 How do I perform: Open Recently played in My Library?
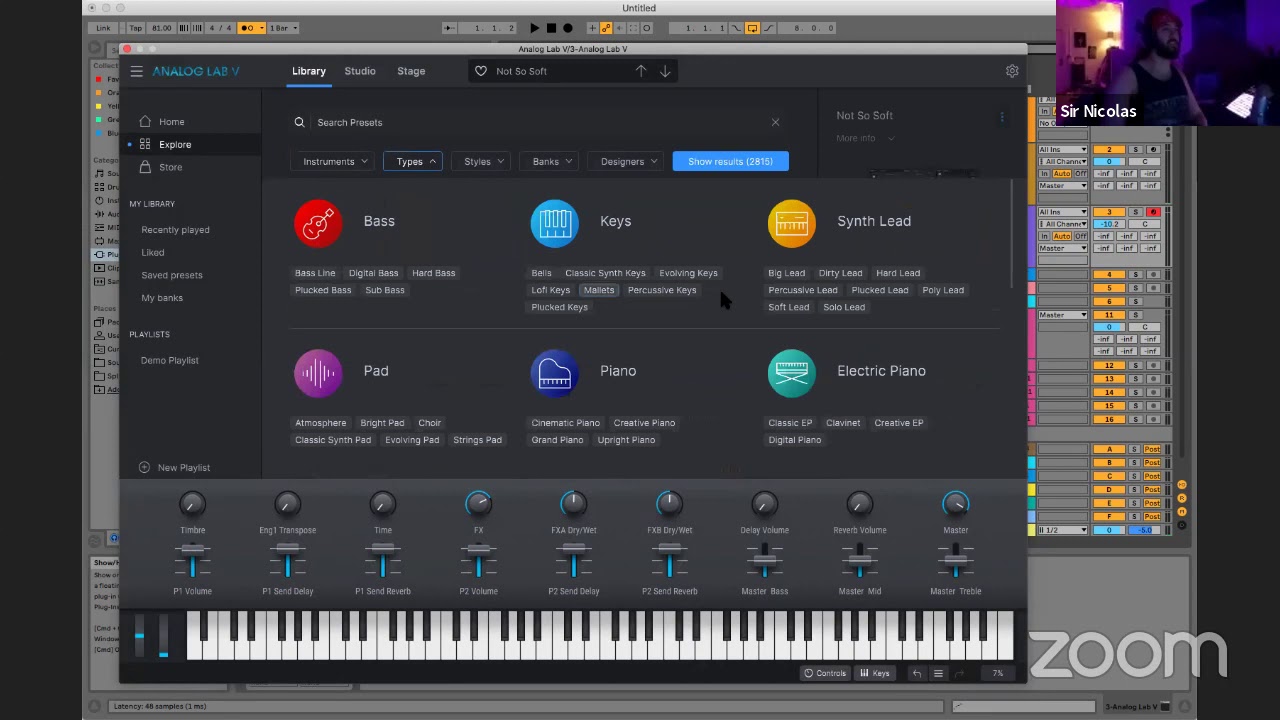pos(175,230)
